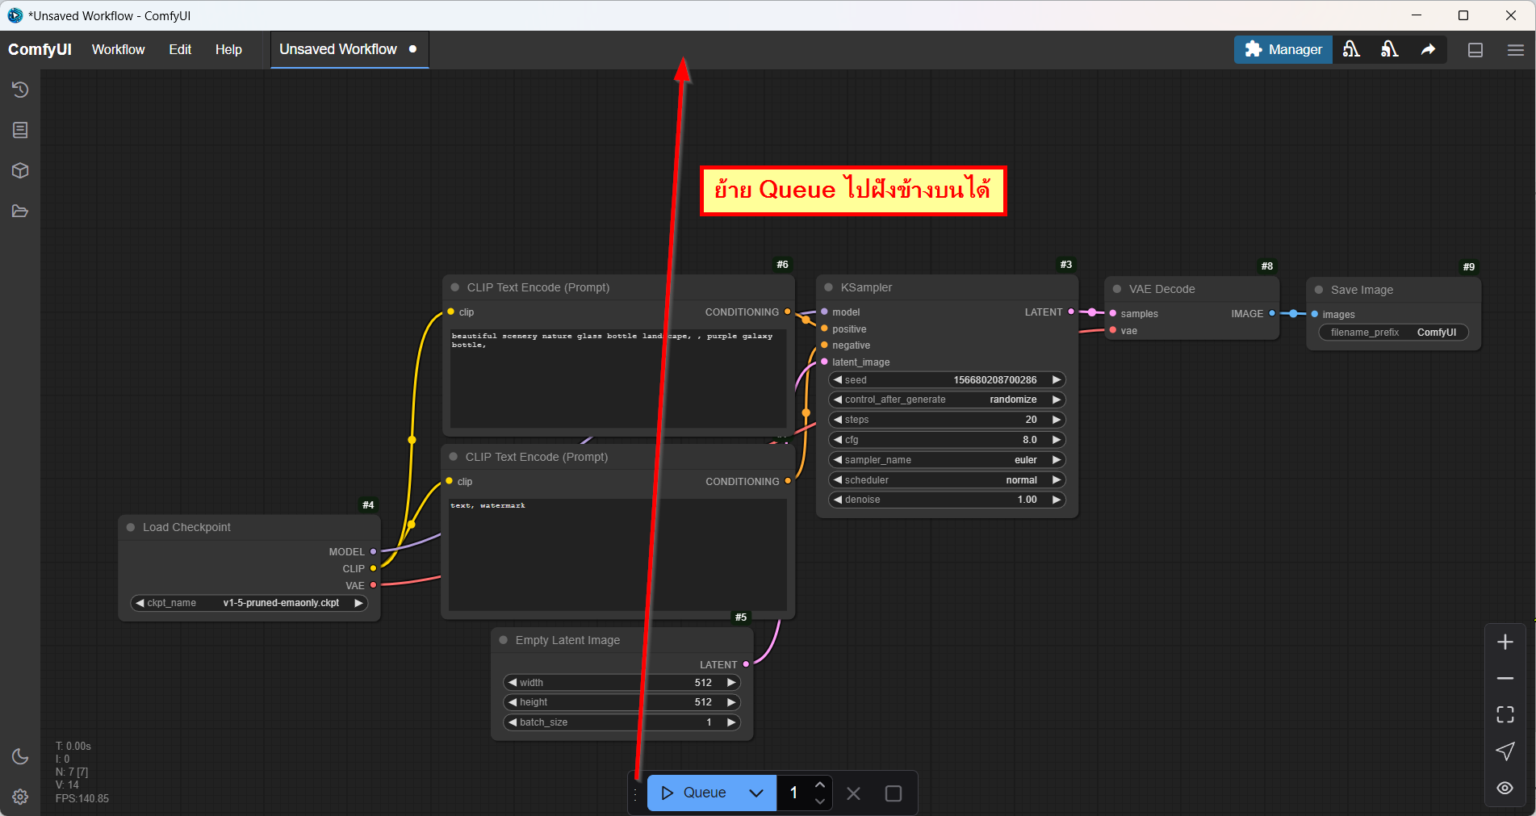
Task: Toggle link visibility eye icon
Action: [x=1505, y=788]
